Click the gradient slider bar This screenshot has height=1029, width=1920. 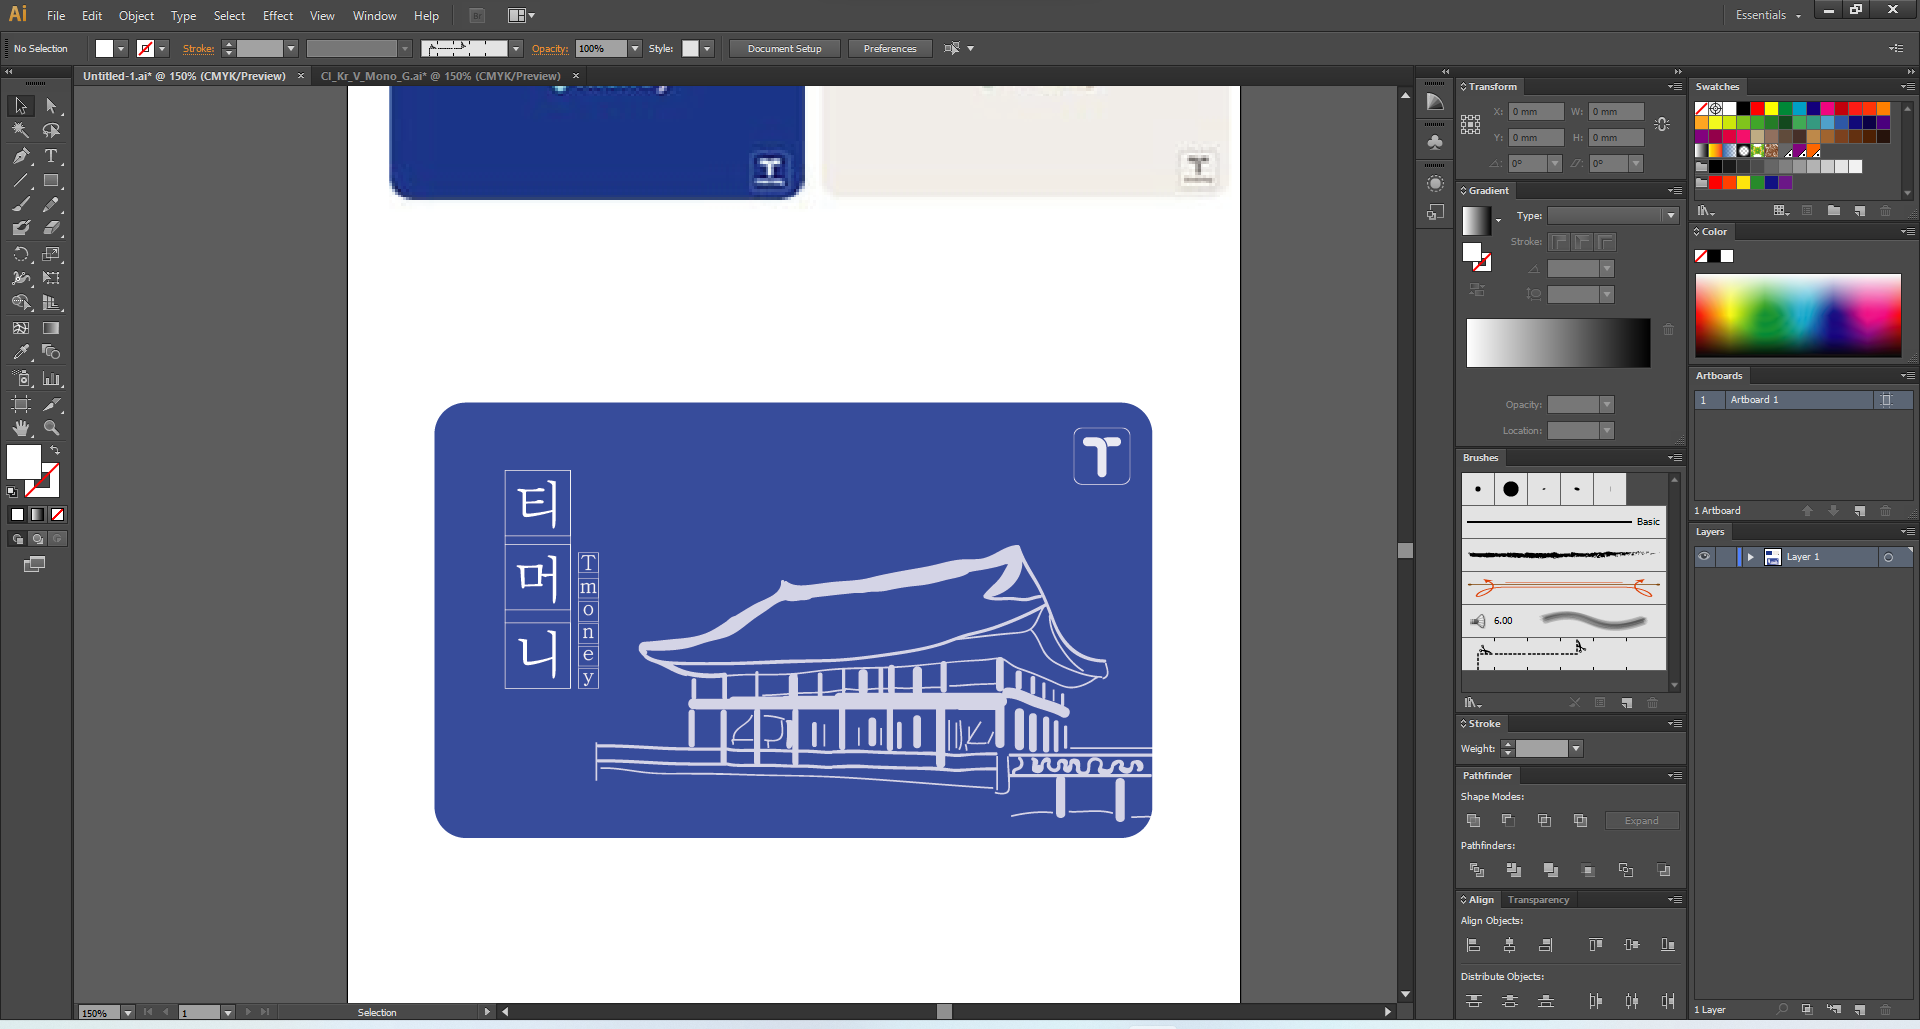[1558, 343]
